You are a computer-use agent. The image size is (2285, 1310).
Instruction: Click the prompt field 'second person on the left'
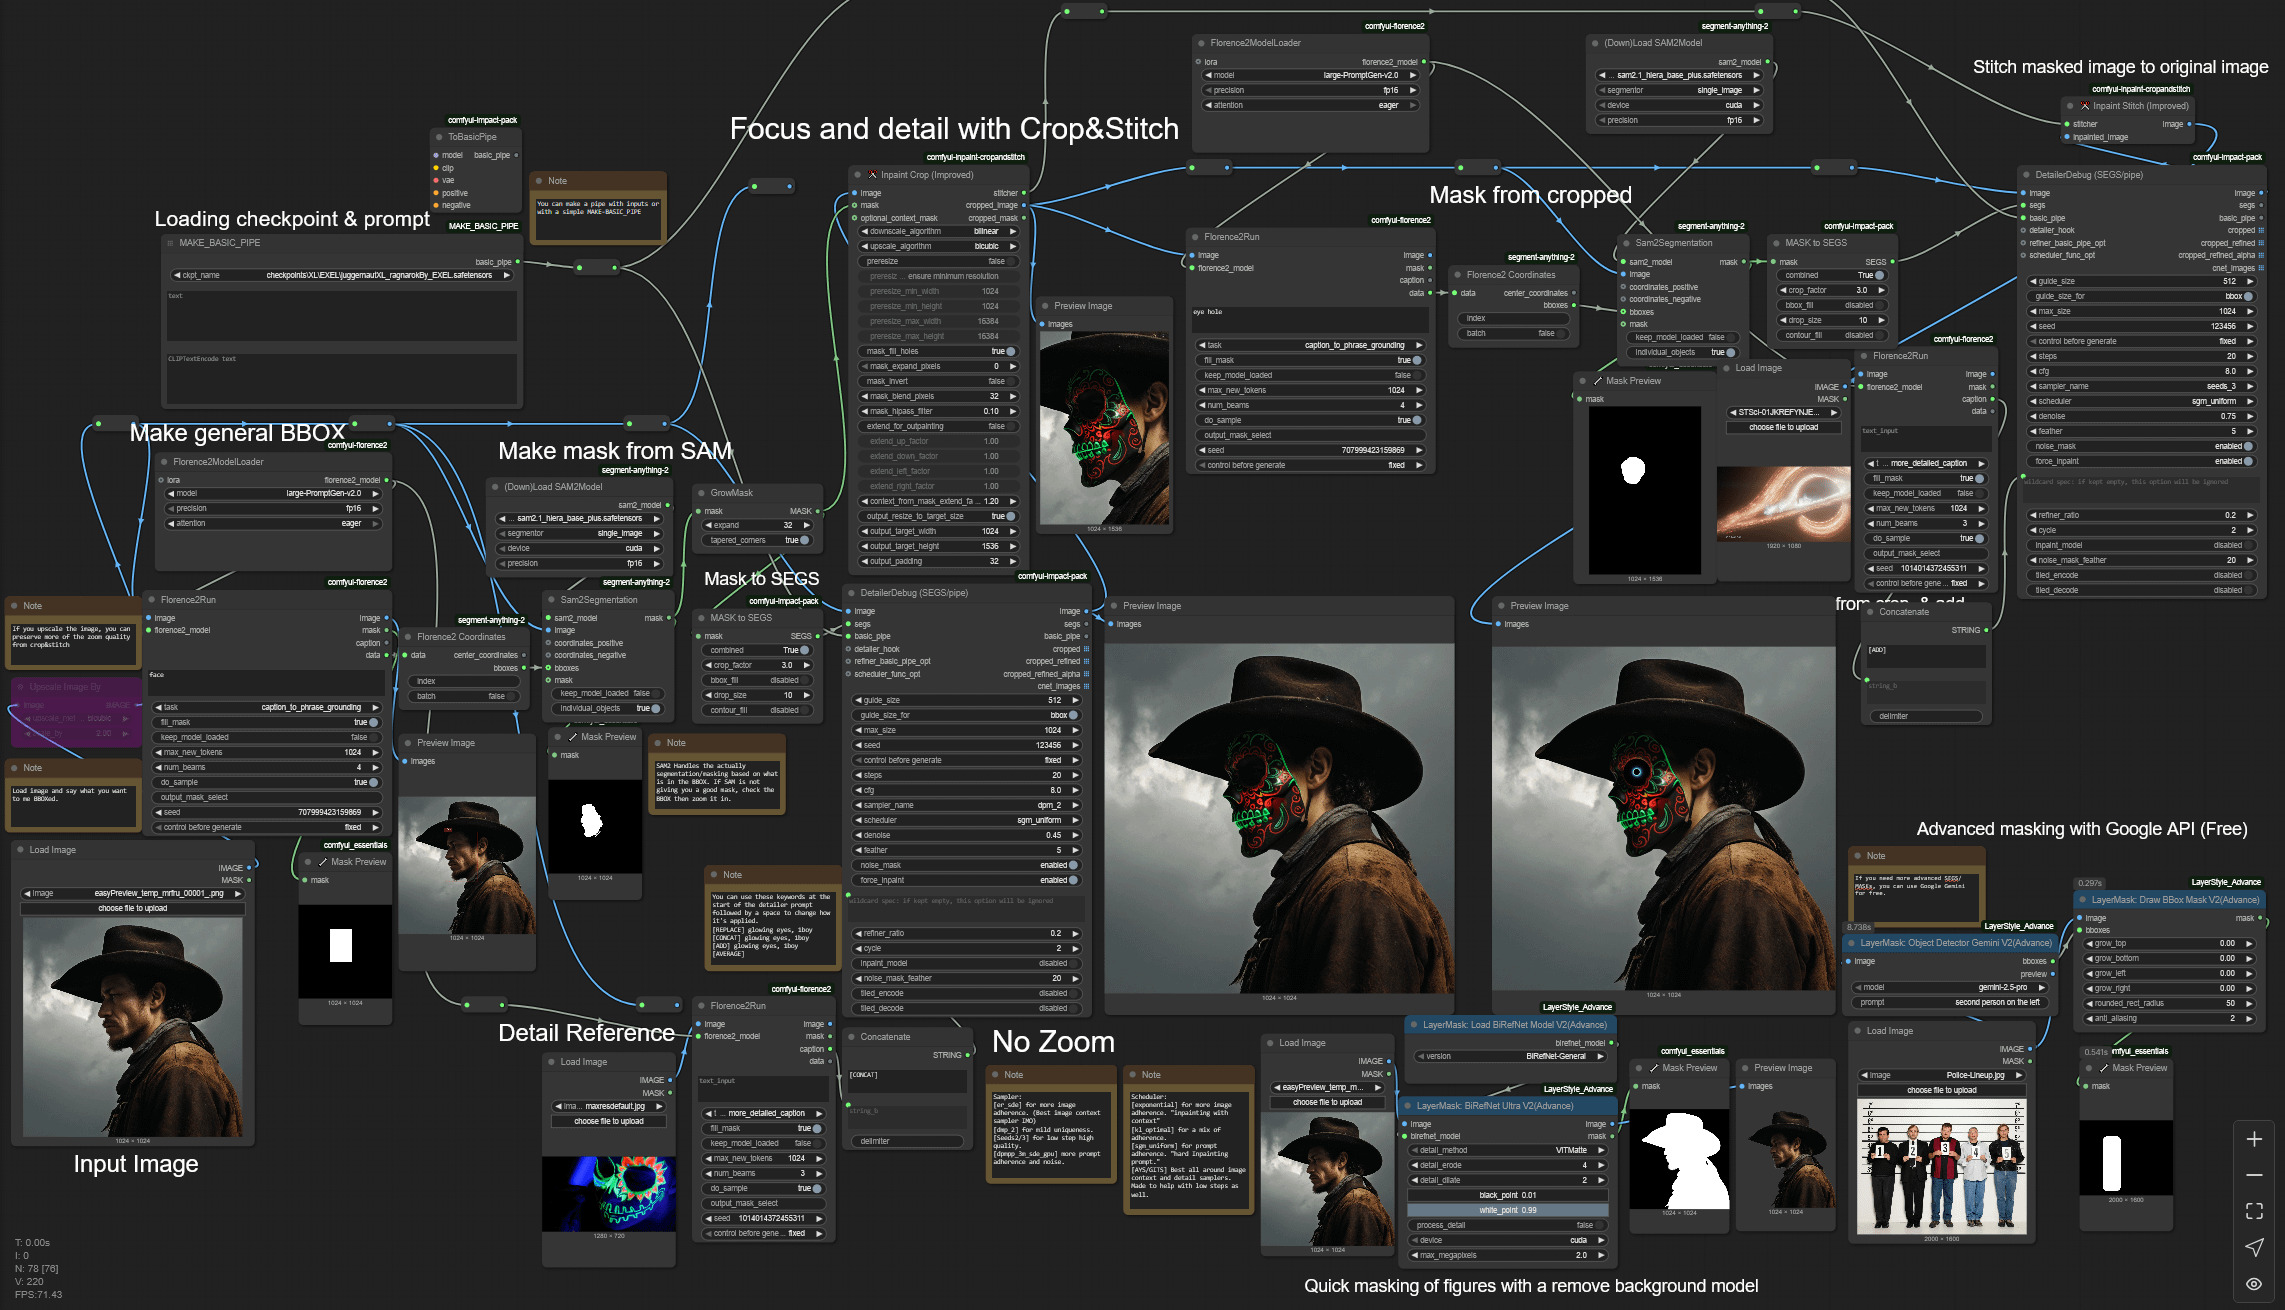pos(1949,1002)
